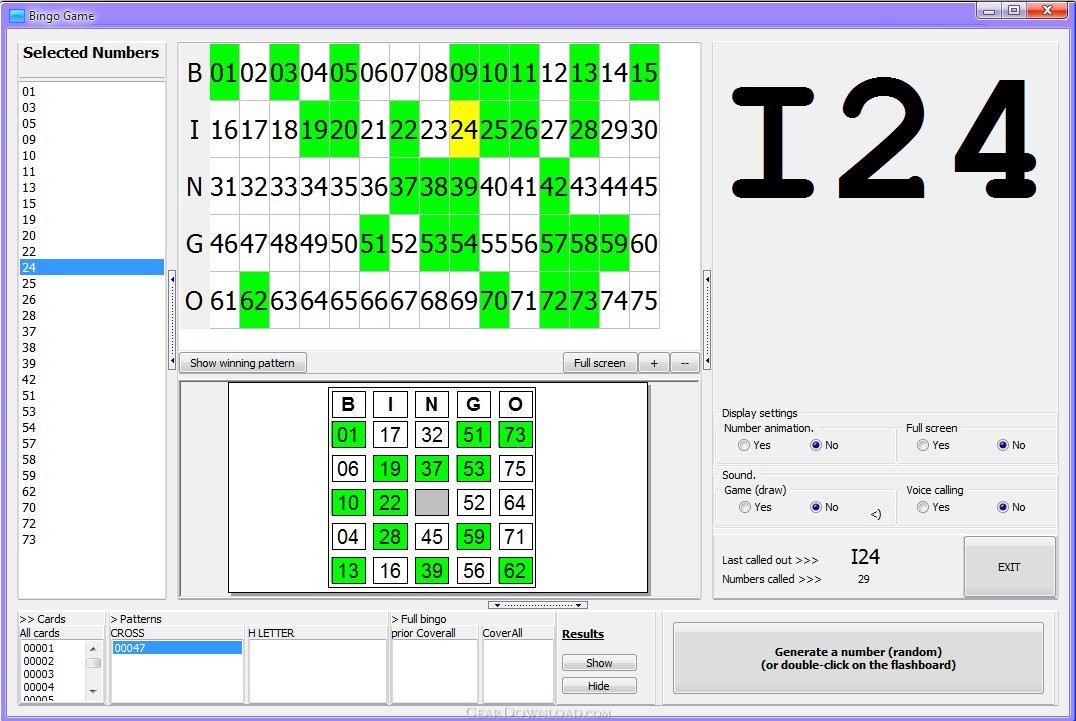The width and height of the screenshot is (1076, 721).
Task: Click number 75 on the flashboard
Action: coord(644,300)
